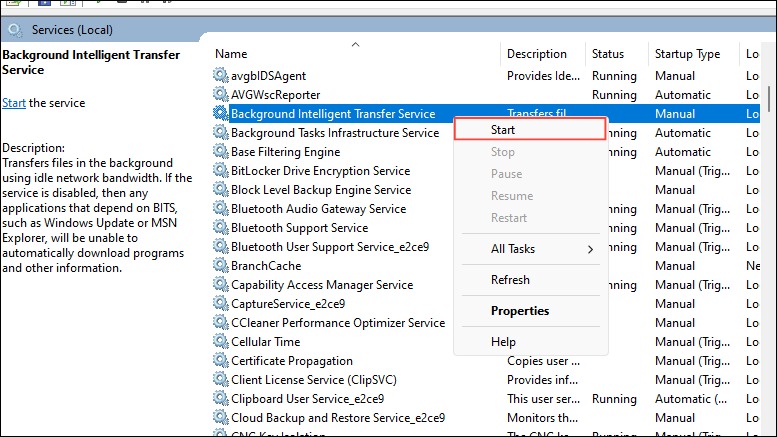Choose the greyed-out Resume menu entry

click(530, 196)
